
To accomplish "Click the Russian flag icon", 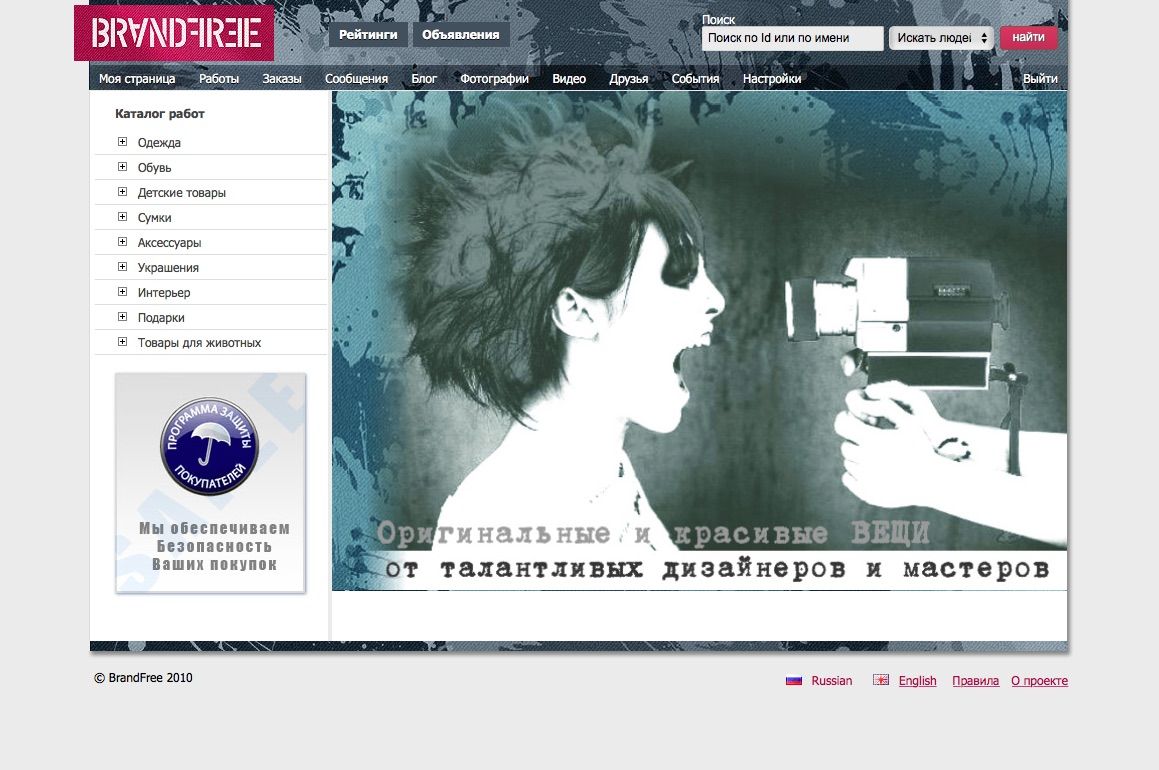I will pos(794,681).
